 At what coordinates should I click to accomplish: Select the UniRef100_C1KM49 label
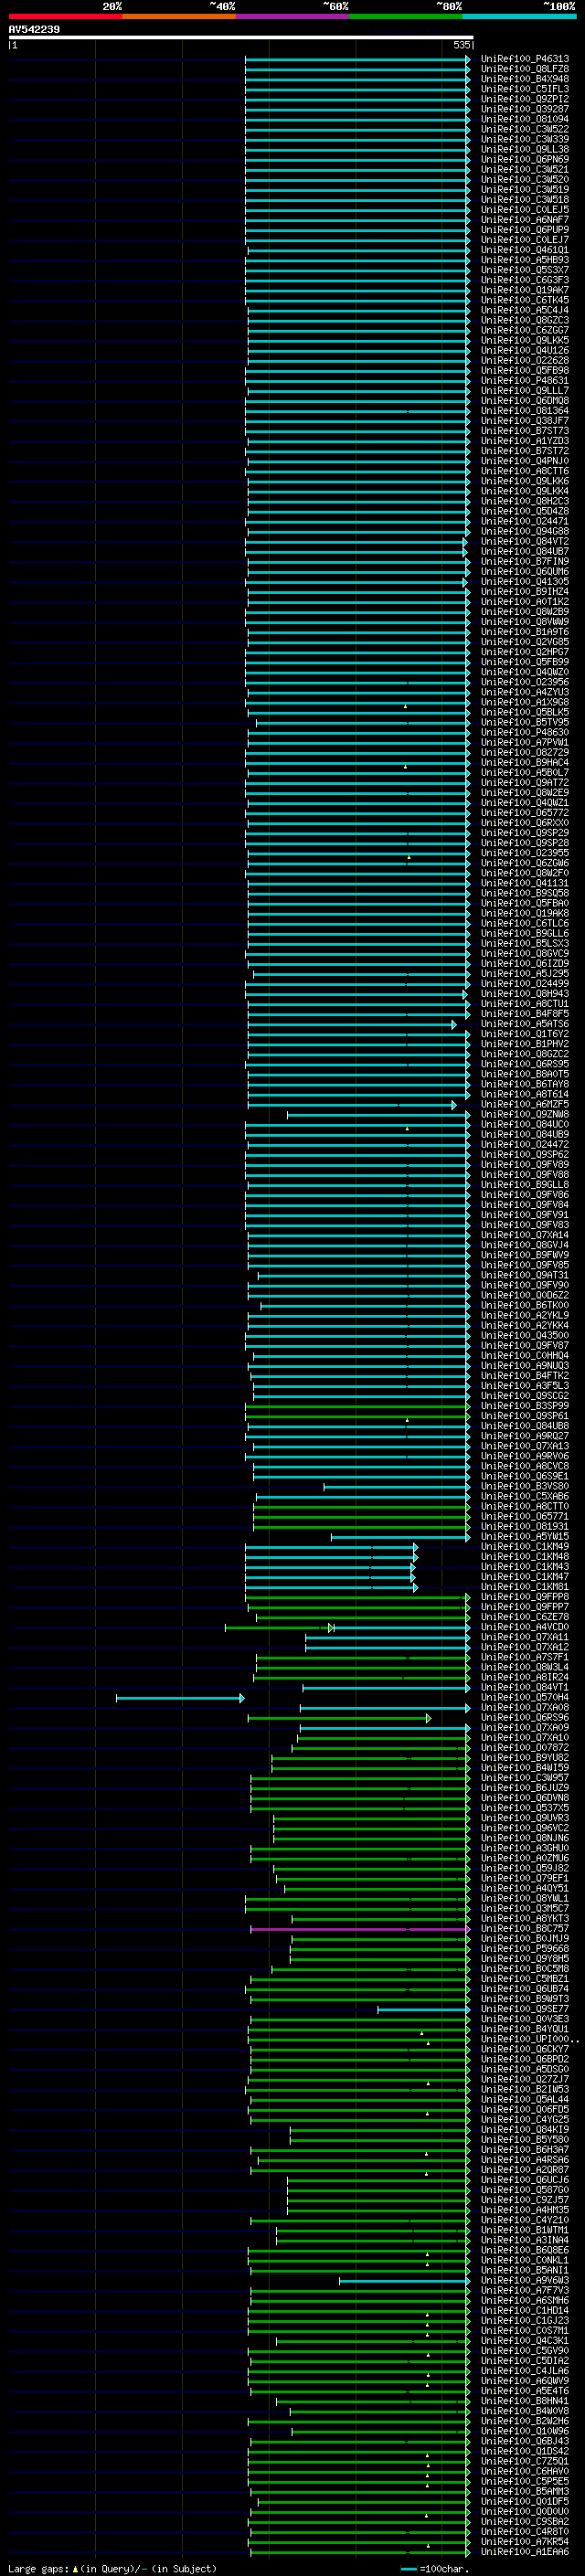coord(524,1546)
